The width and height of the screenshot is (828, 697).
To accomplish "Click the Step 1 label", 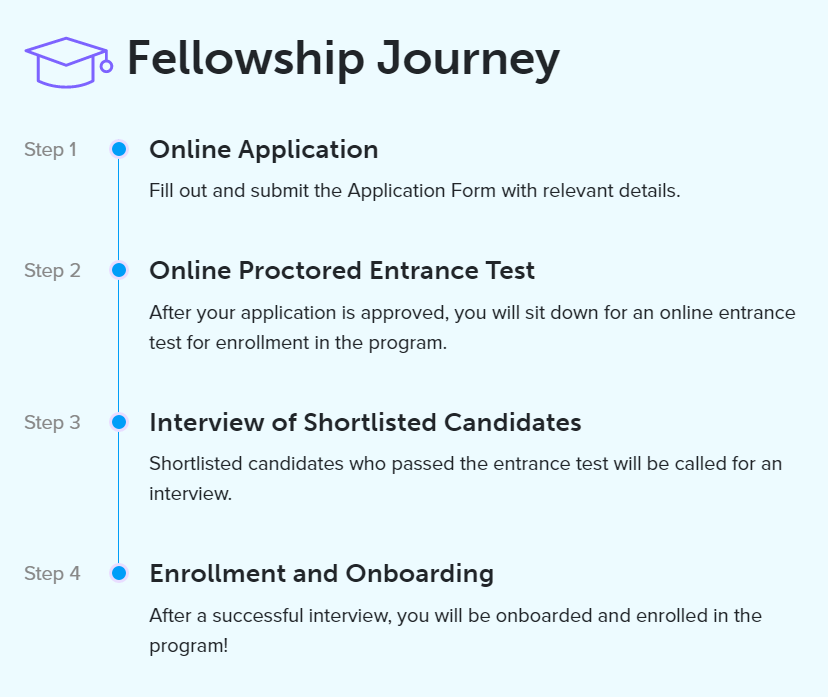I will click(x=51, y=150).
